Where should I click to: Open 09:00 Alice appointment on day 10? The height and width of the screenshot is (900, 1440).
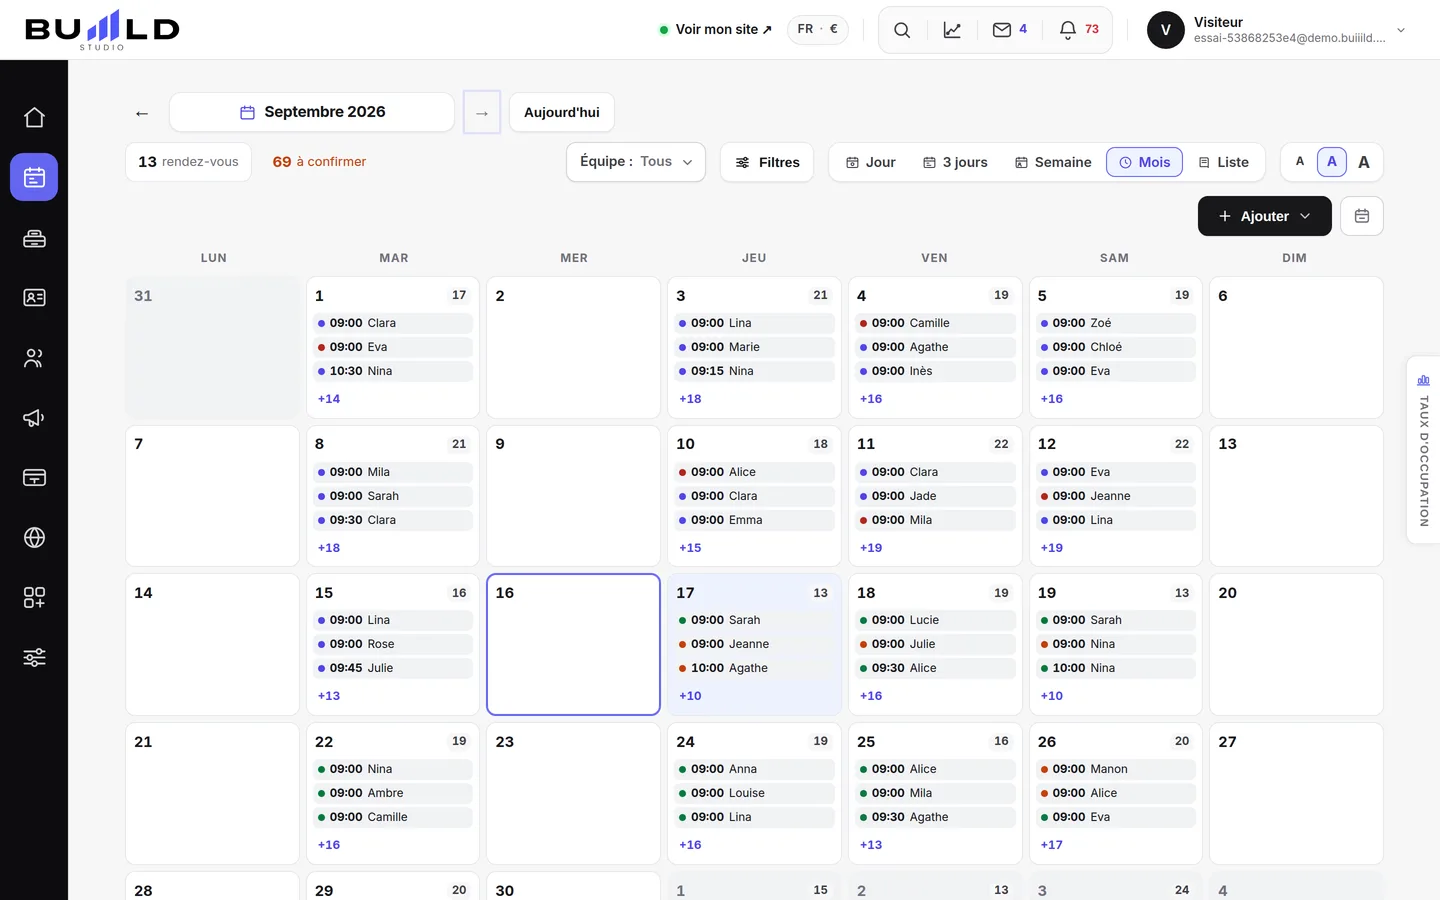click(x=754, y=472)
